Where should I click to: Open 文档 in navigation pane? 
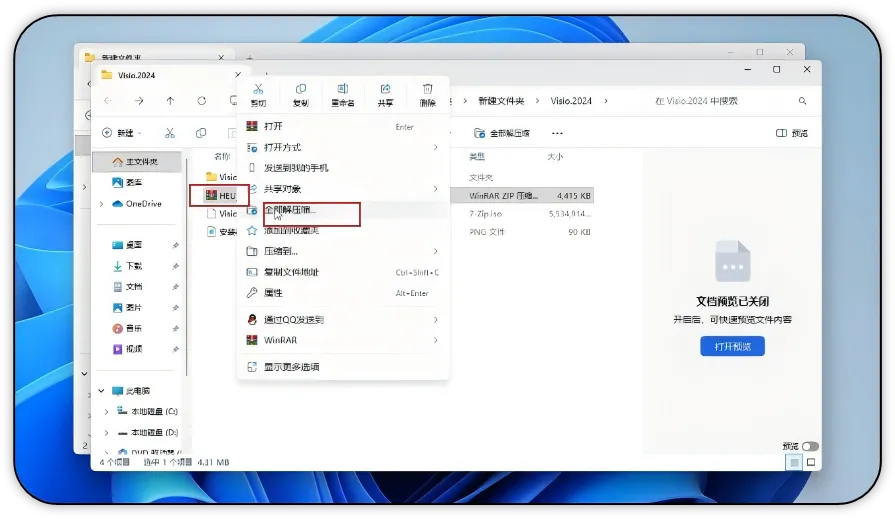point(134,287)
